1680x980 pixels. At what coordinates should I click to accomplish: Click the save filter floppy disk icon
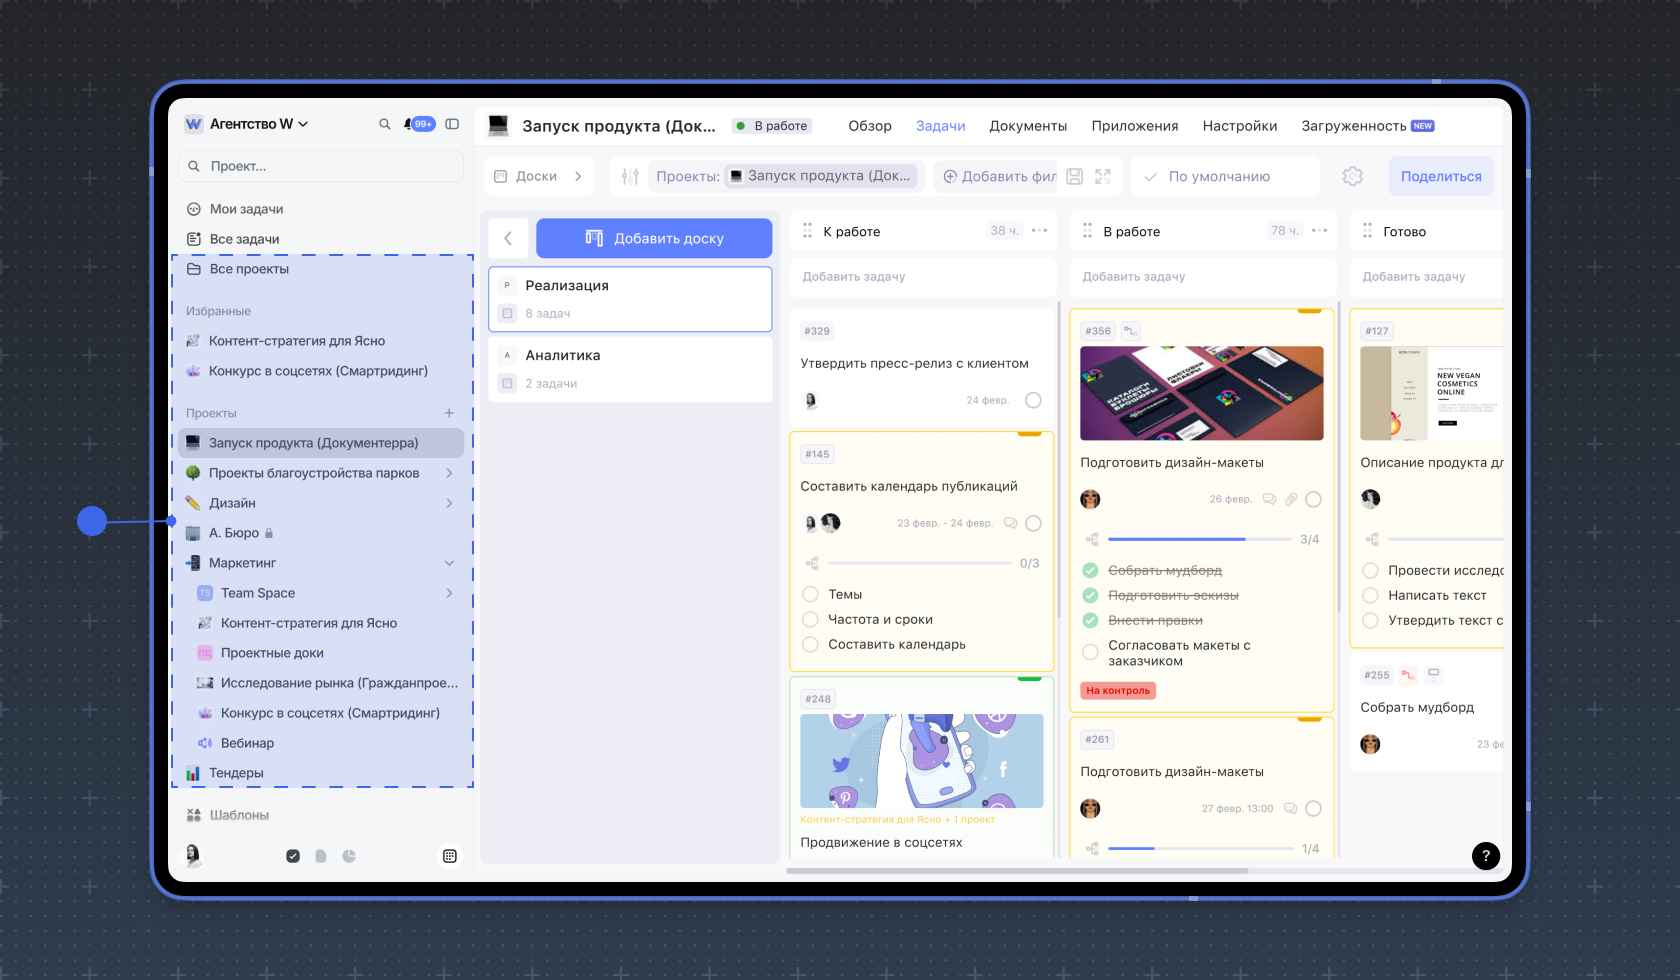pyautogui.click(x=1074, y=176)
